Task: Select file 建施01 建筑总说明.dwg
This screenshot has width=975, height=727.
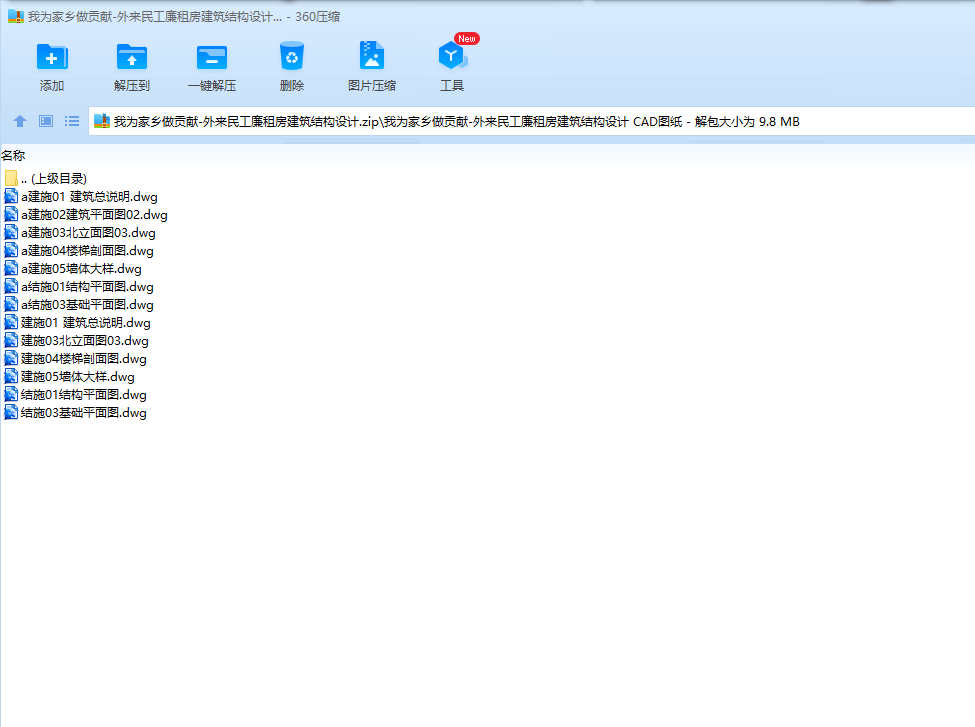Action: (86, 323)
